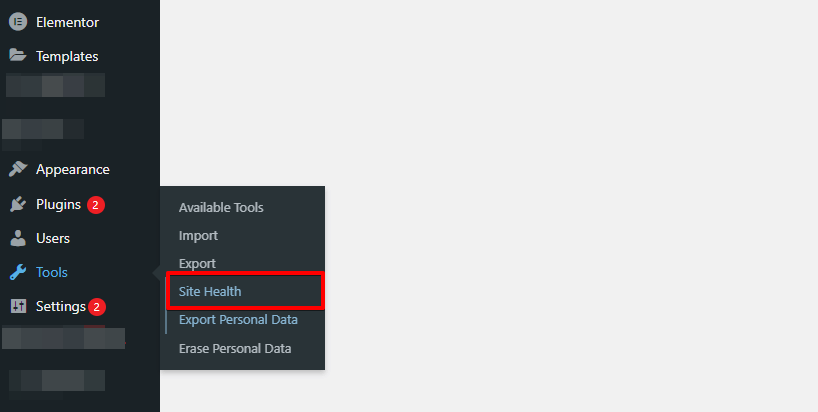Choose Import from the Tools flyout

[x=198, y=236]
